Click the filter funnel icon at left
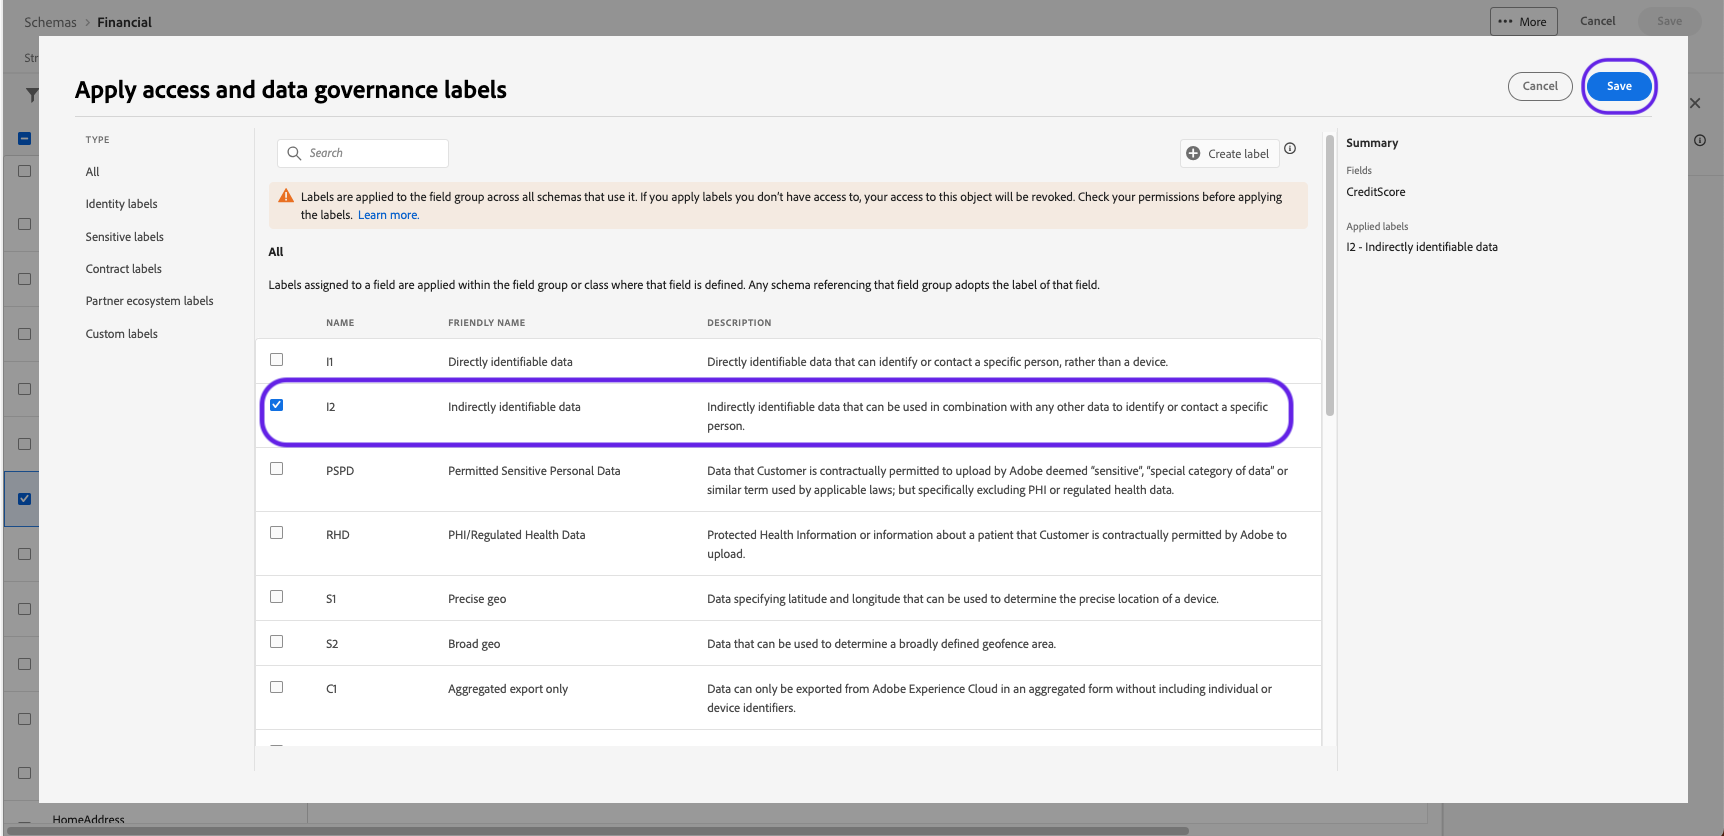Image resolution: width=1724 pixels, height=836 pixels. 32,95
